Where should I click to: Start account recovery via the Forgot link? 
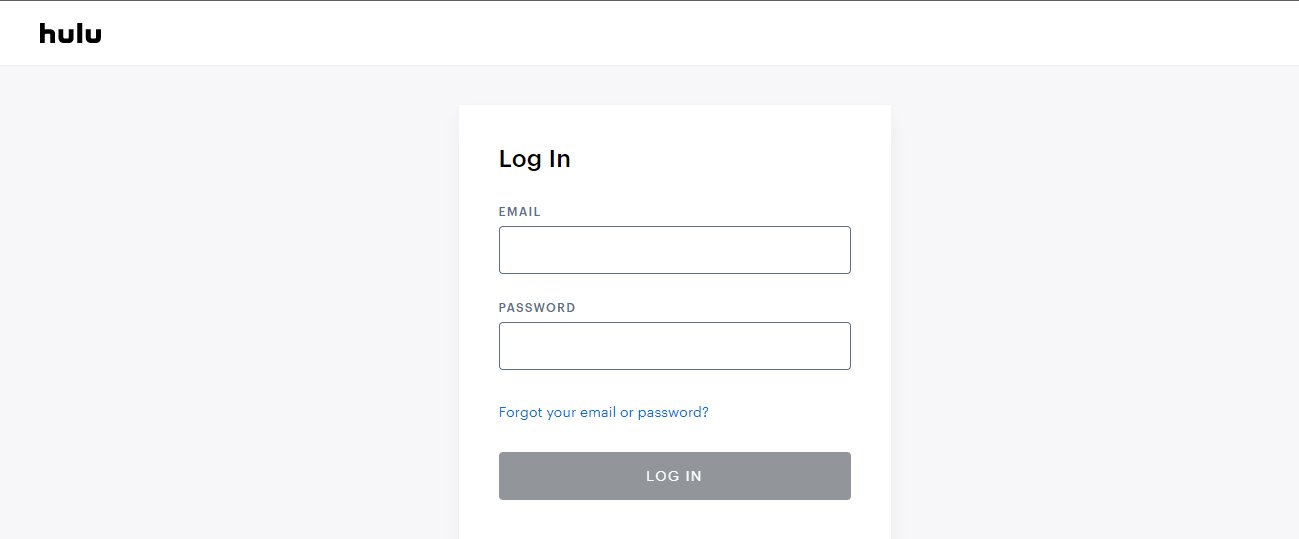pos(603,412)
